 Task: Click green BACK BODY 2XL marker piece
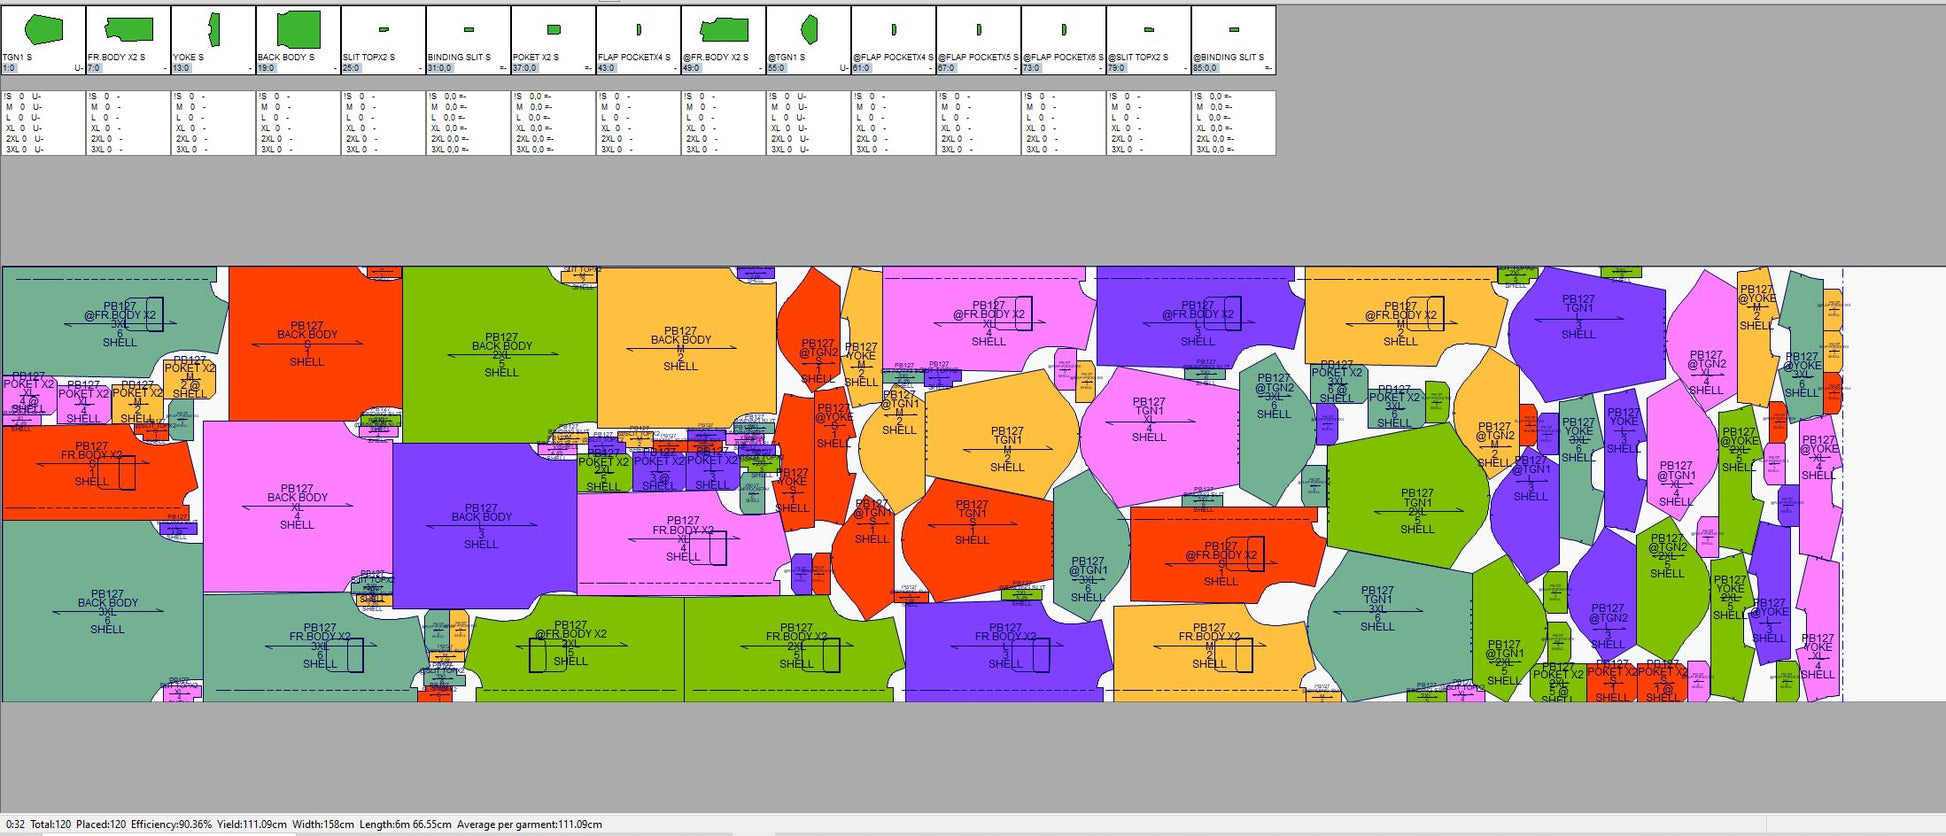pos(500,354)
